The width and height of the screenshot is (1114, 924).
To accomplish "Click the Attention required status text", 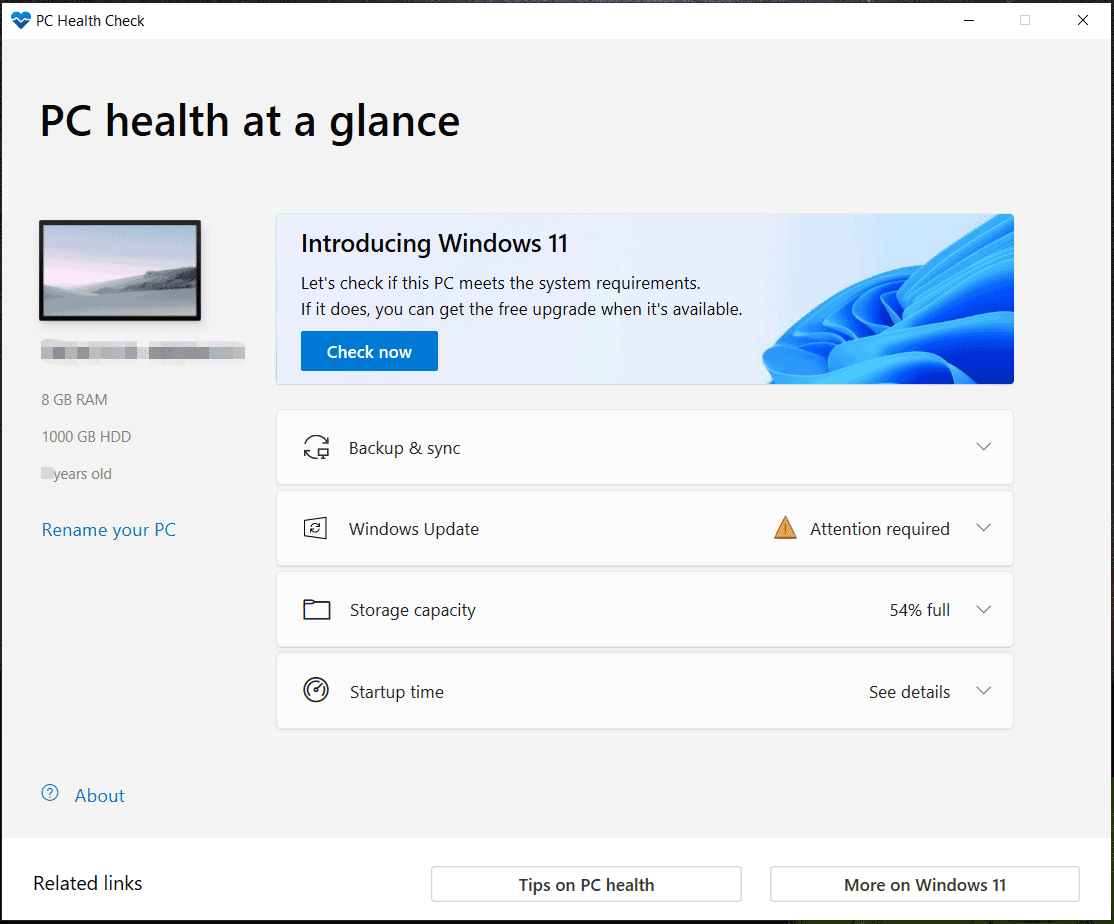I will [880, 528].
